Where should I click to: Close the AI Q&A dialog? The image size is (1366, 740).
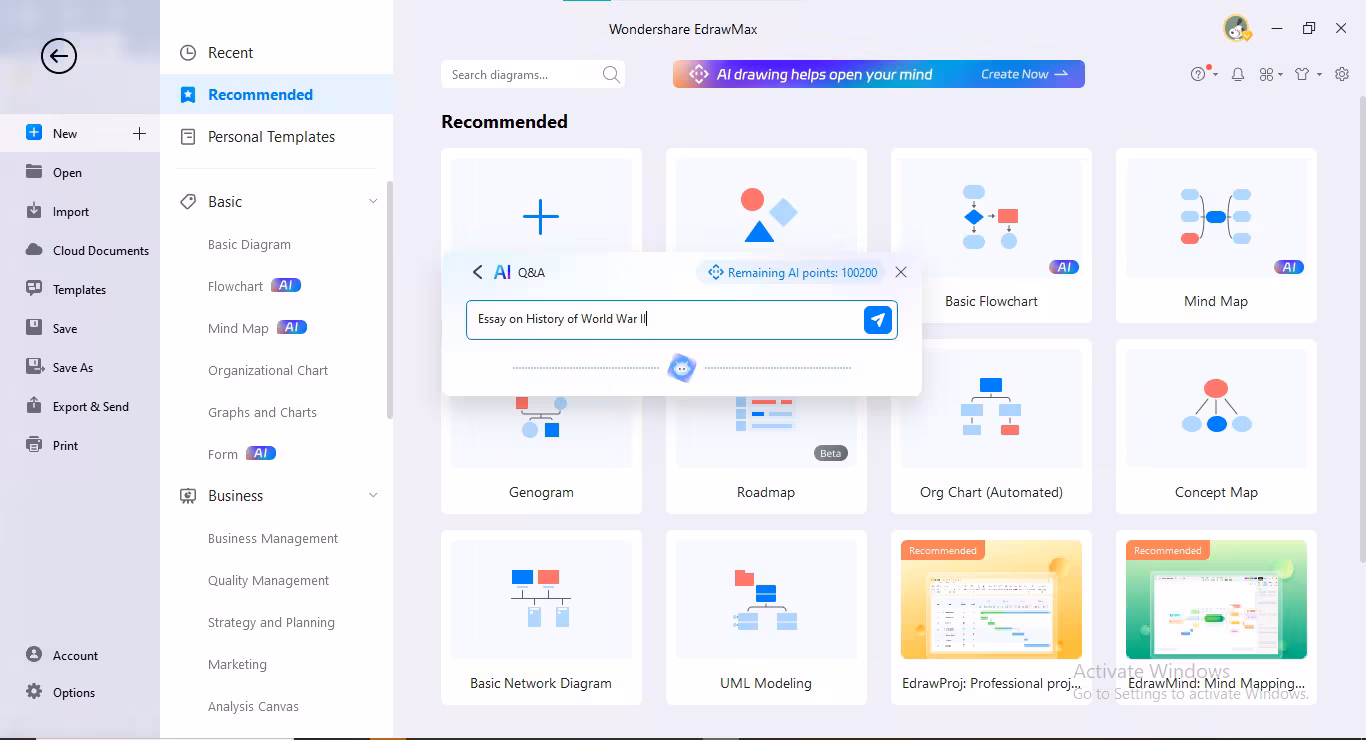901,272
